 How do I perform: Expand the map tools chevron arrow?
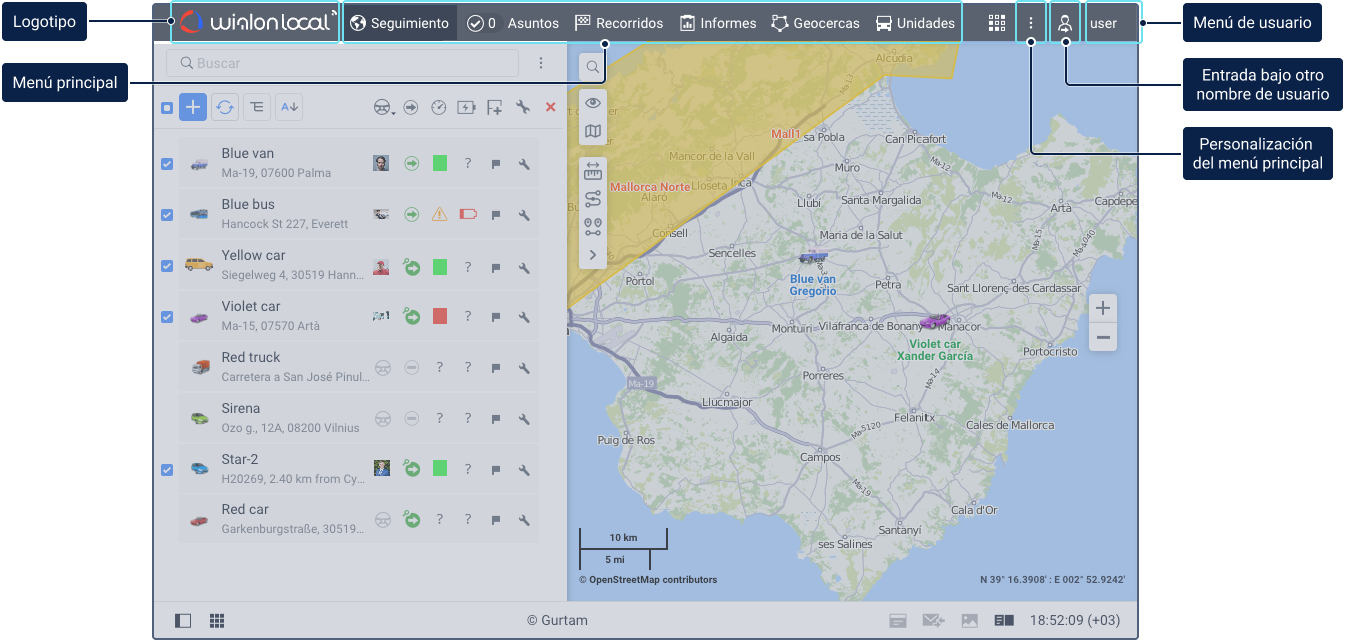point(593,254)
